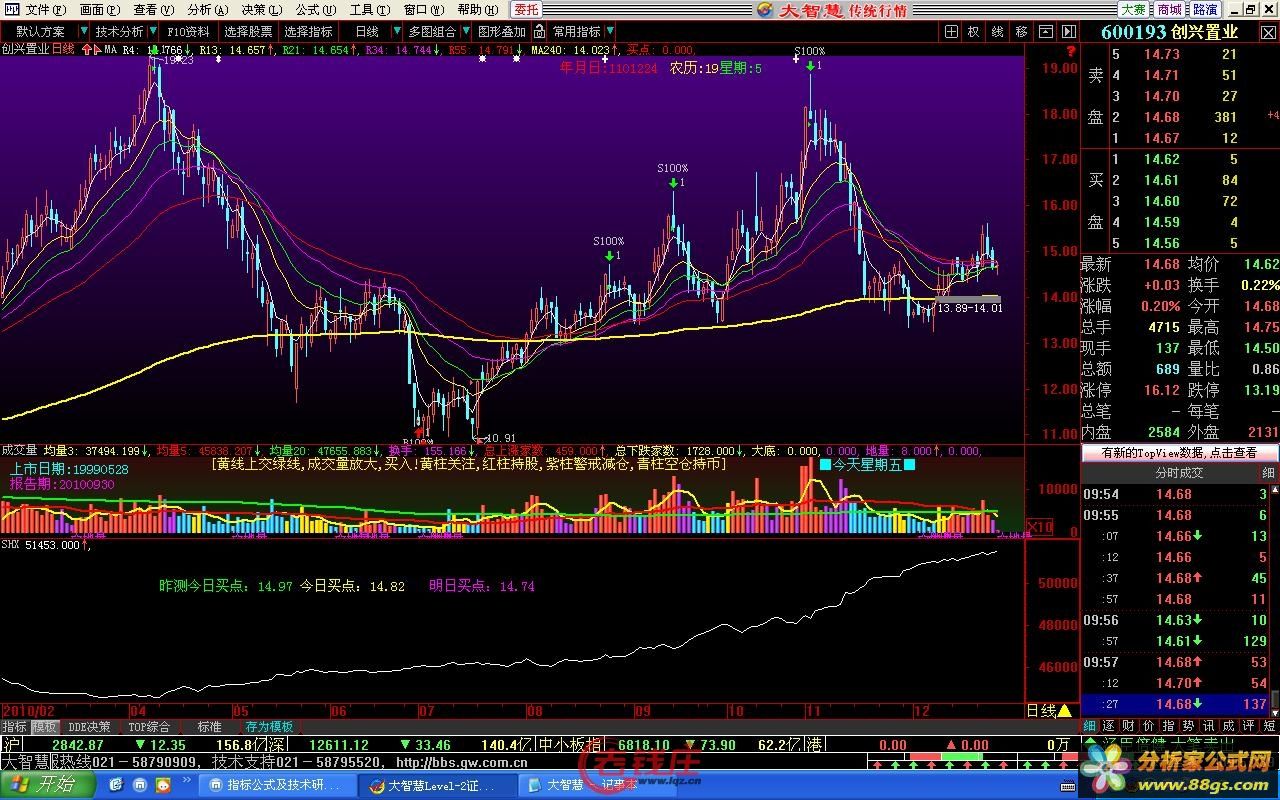
Task: Click the 大赛 button in title bar
Action: pyautogui.click(x=1133, y=9)
